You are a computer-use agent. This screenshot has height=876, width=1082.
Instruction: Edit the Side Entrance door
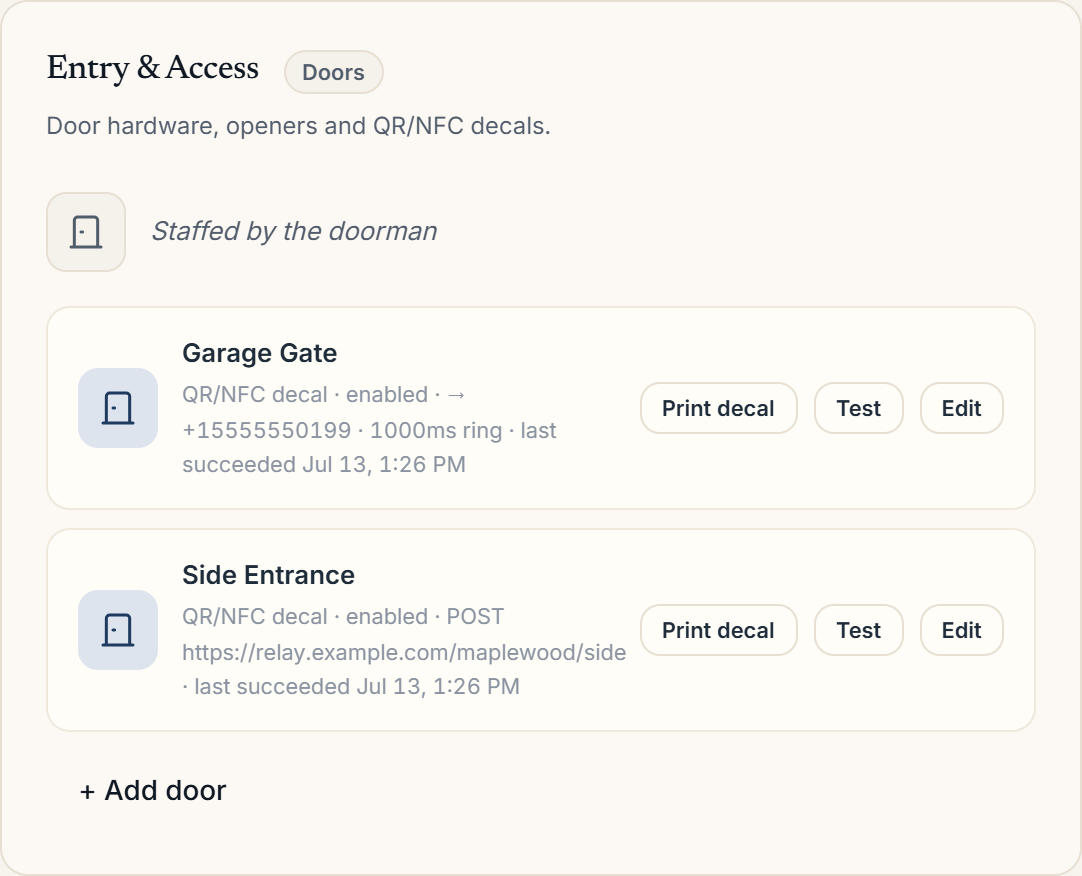pos(961,630)
